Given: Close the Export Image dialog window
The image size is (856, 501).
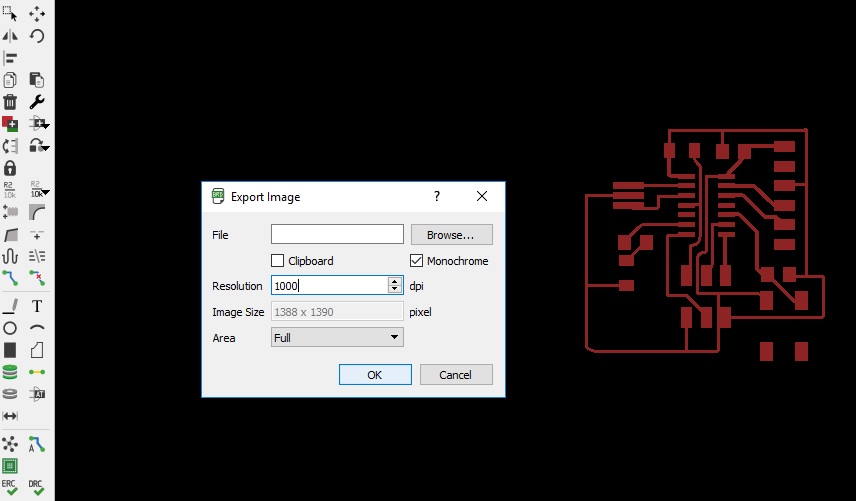Looking at the screenshot, I should [482, 196].
